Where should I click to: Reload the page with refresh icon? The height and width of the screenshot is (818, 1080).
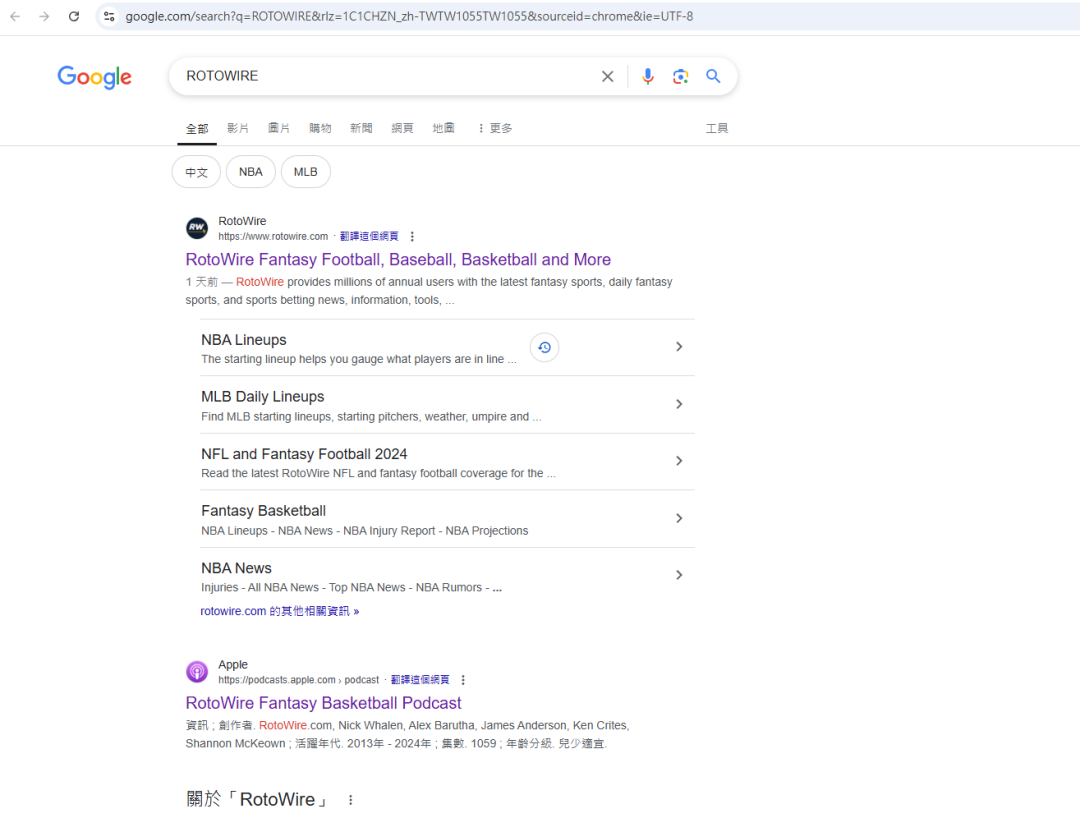tap(74, 17)
